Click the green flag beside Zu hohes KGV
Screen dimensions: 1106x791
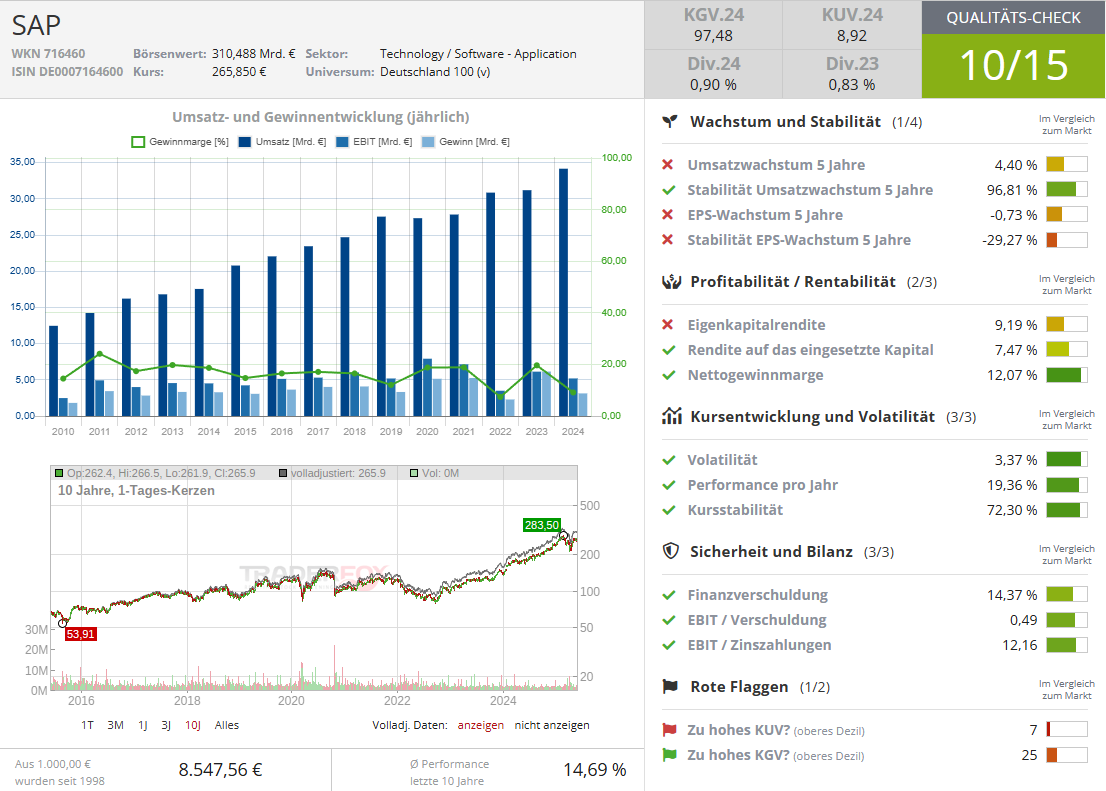(669, 755)
